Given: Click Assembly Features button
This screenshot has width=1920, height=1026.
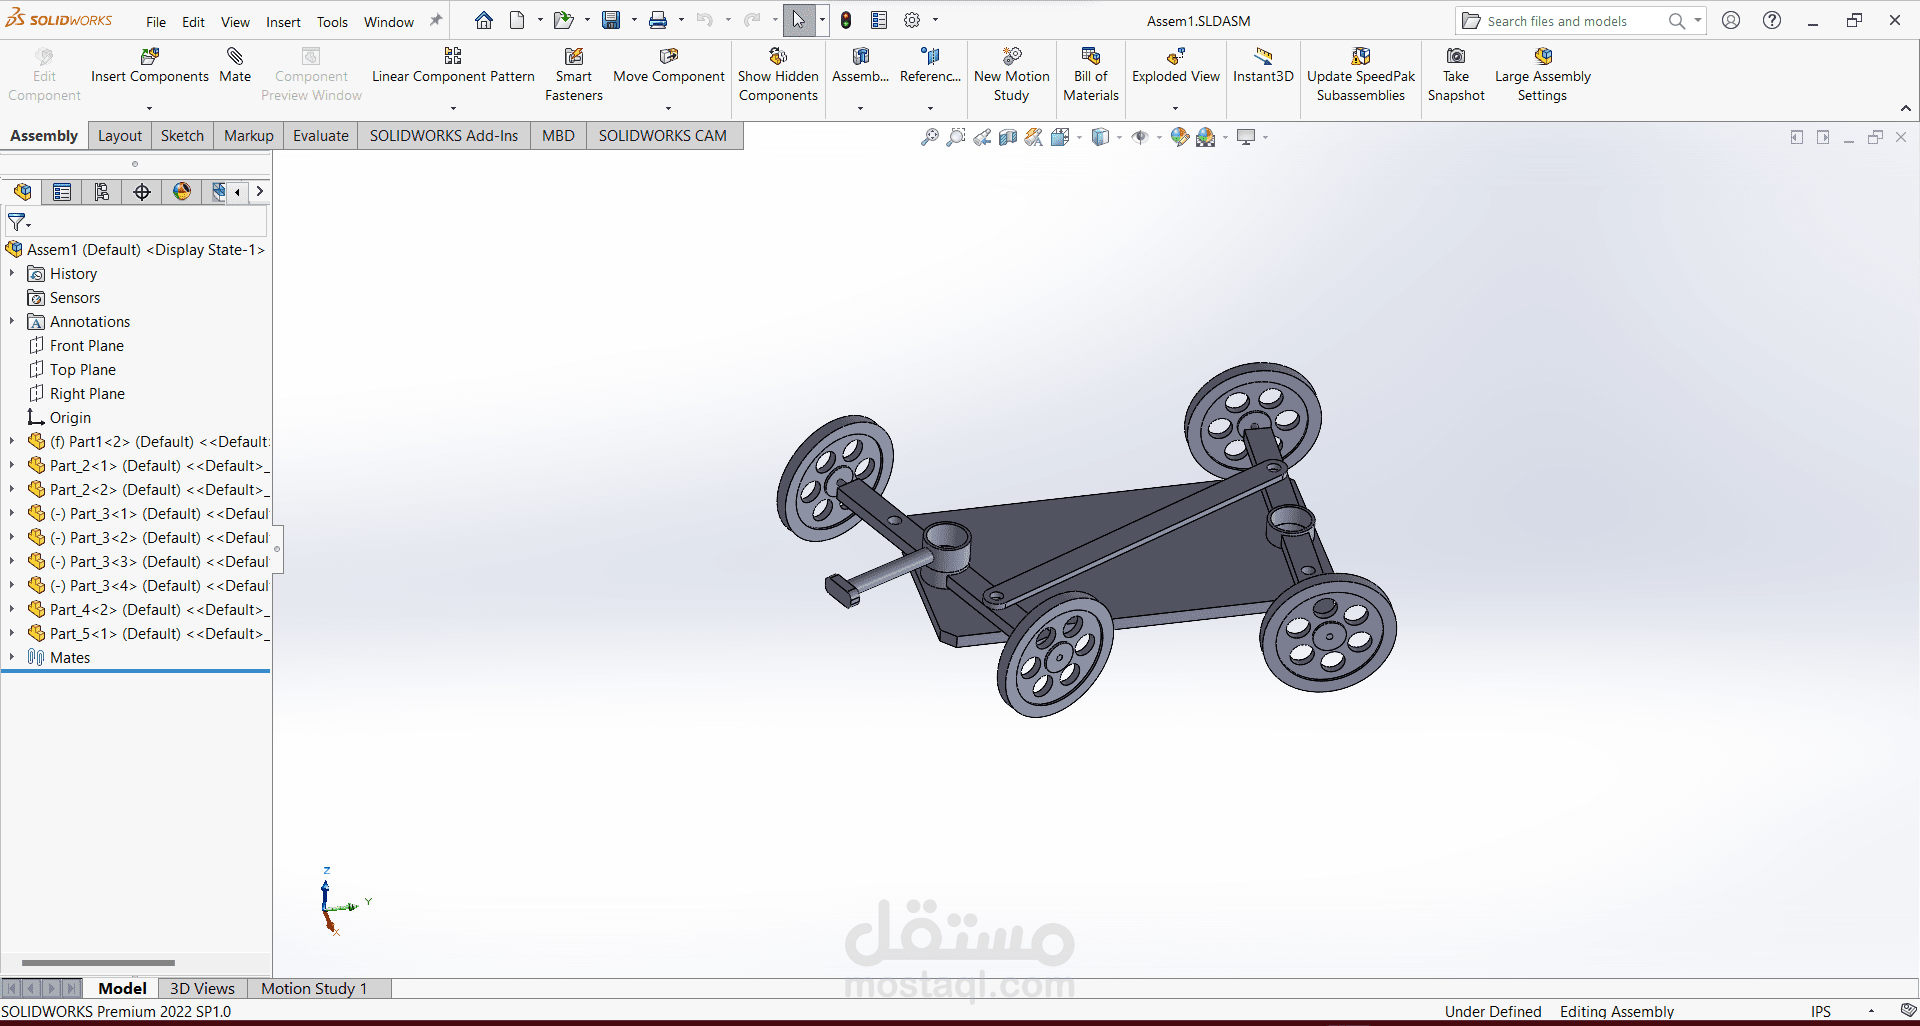Looking at the screenshot, I should click(x=860, y=66).
